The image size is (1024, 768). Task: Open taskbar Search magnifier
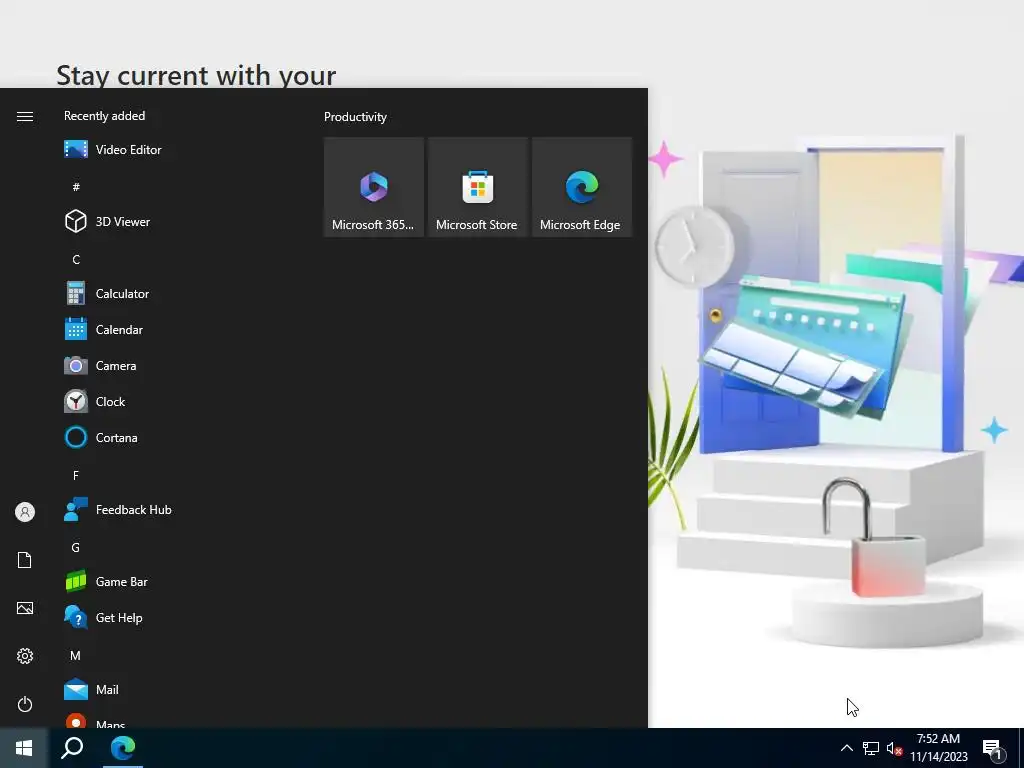tap(72, 748)
